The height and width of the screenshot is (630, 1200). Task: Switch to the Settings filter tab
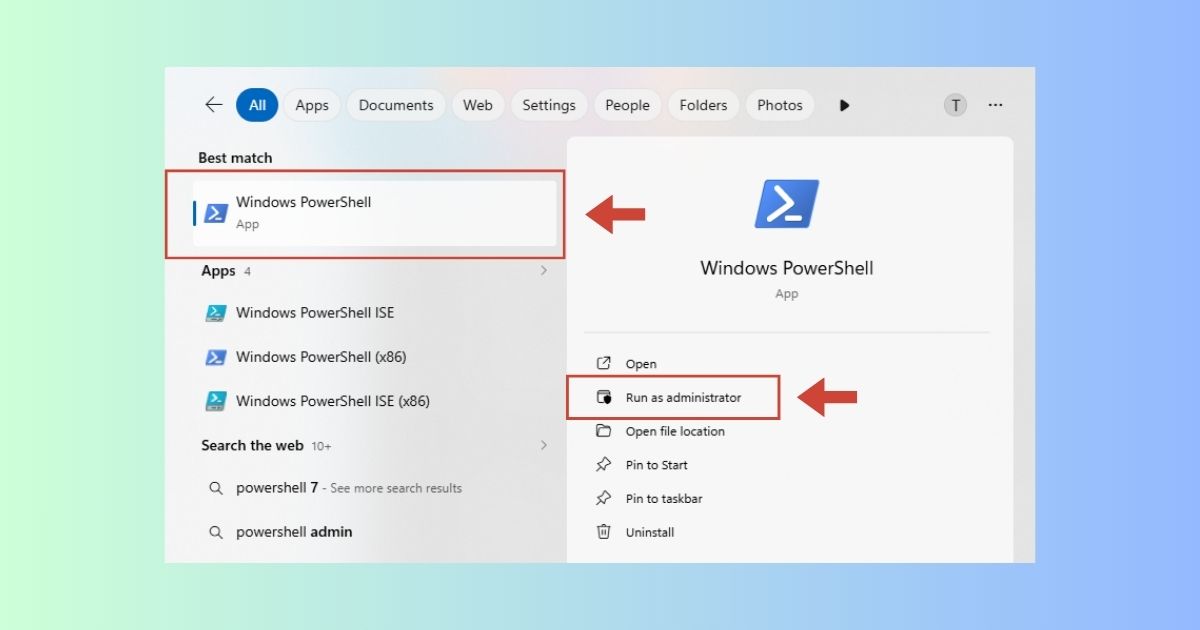tap(549, 105)
